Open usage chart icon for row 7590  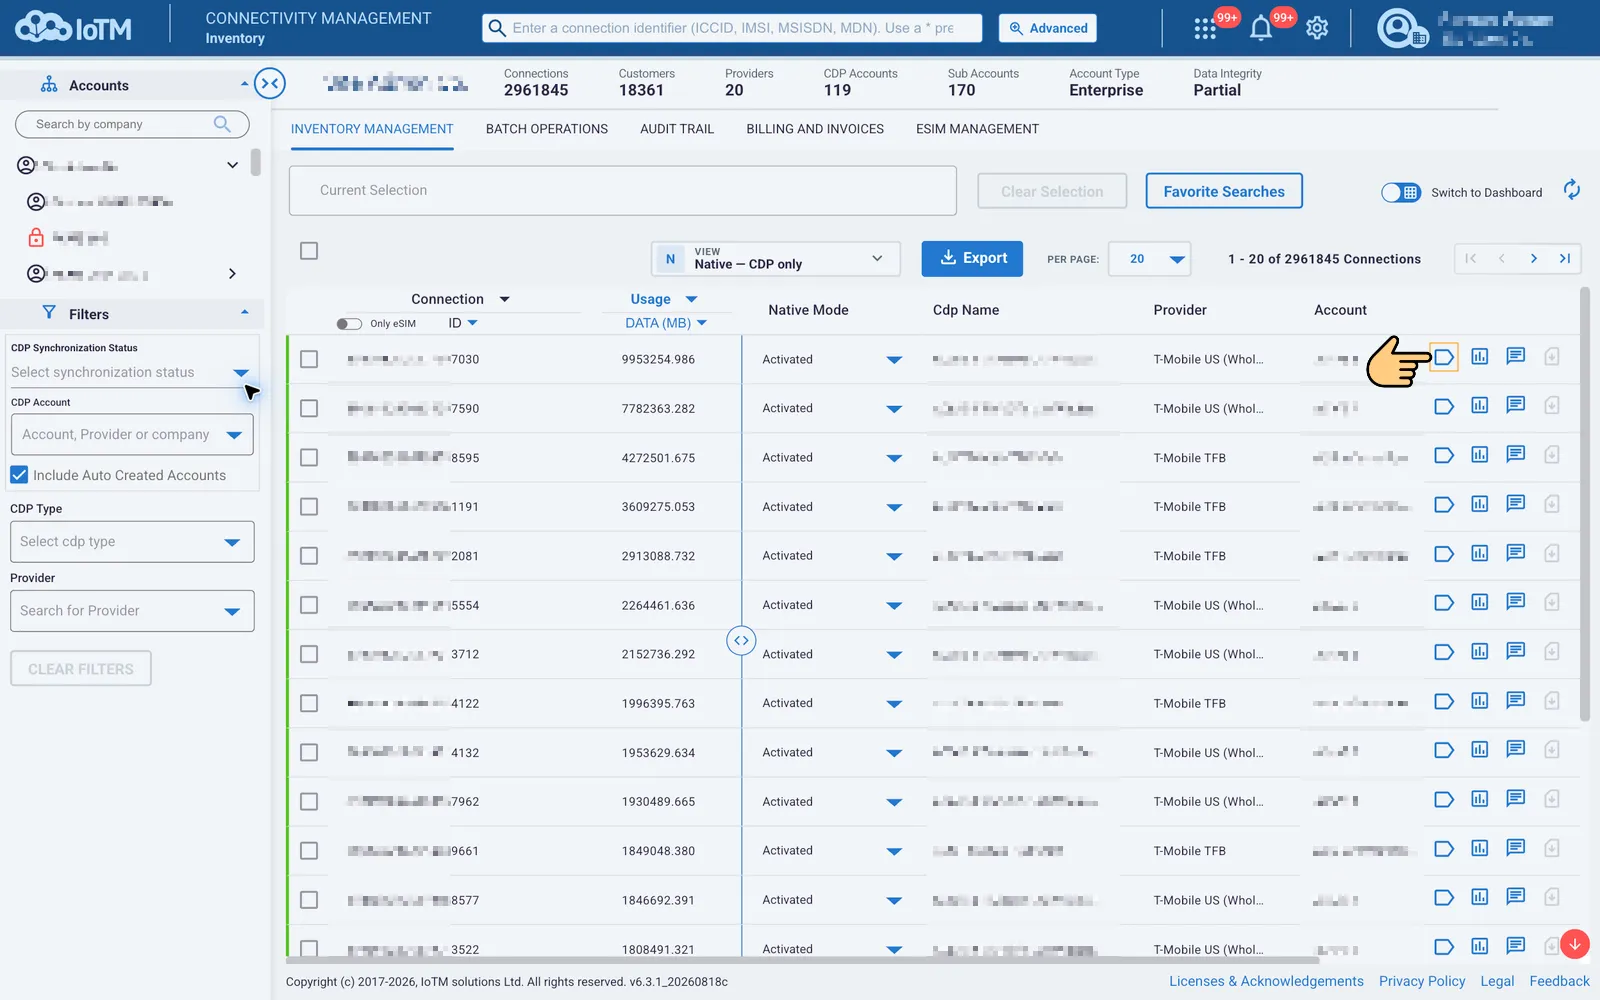click(1479, 405)
